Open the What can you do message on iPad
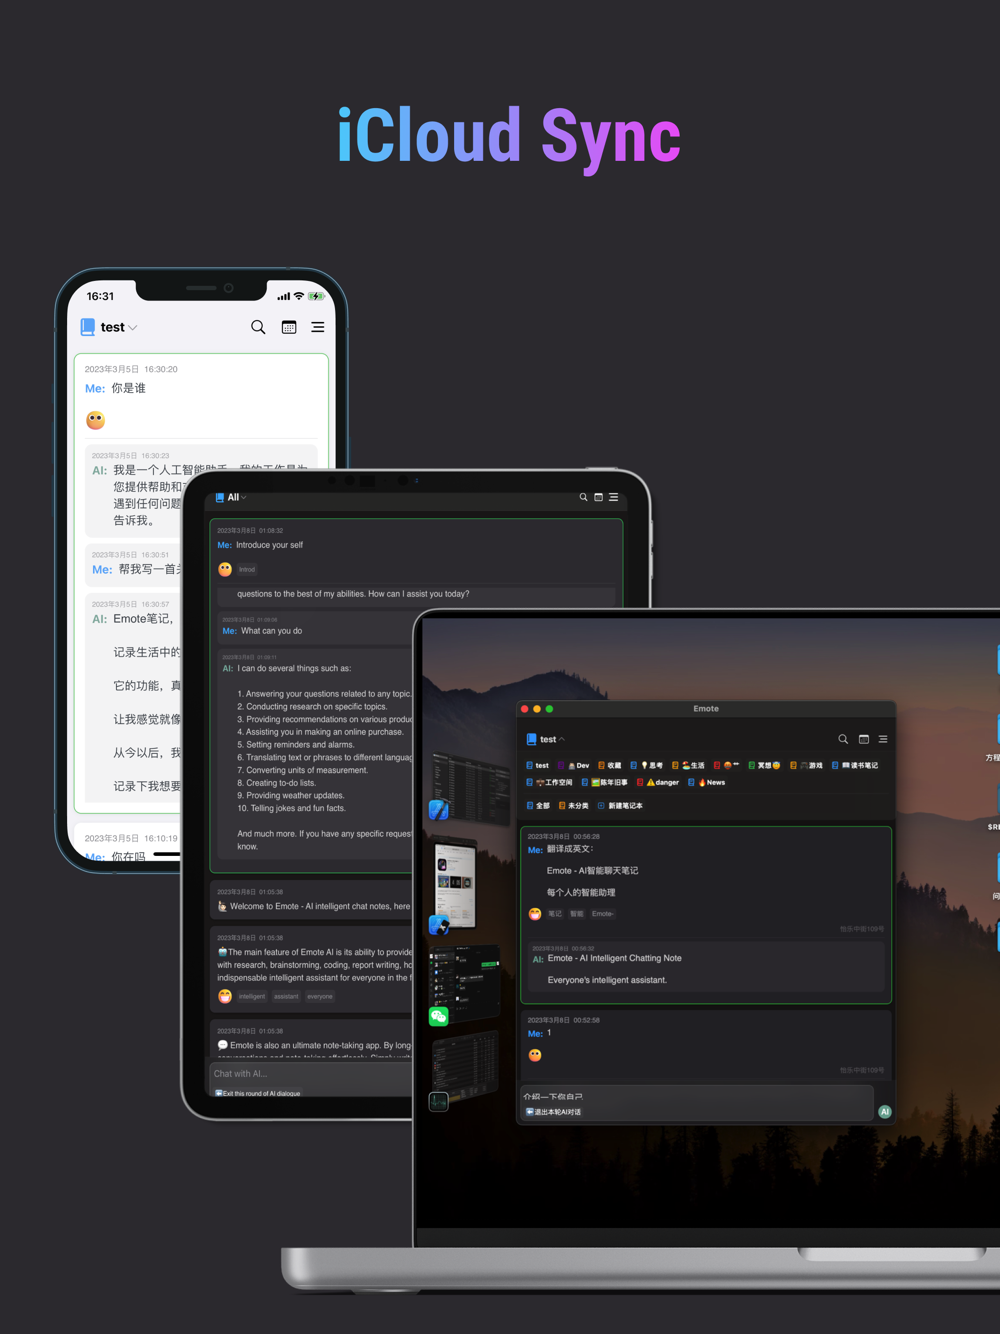Image resolution: width=1000 pixels, height=1334 pixels. [316, 626]
